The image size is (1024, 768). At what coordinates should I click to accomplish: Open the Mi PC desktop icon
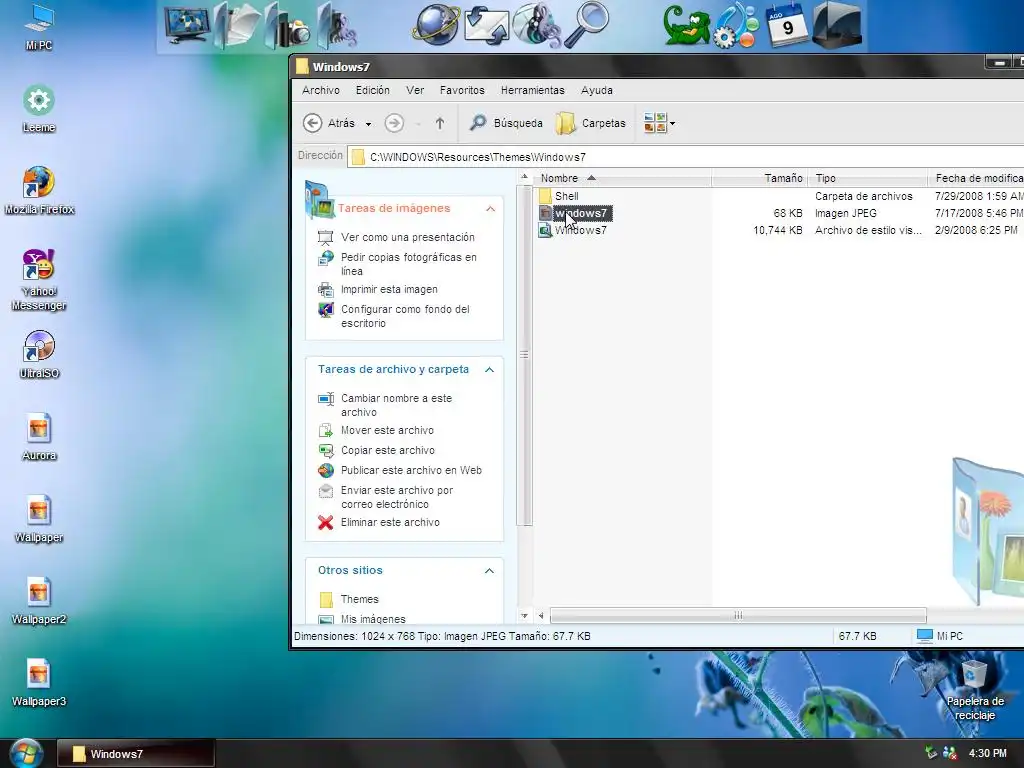pyautogui.click(x=39, y=26)
